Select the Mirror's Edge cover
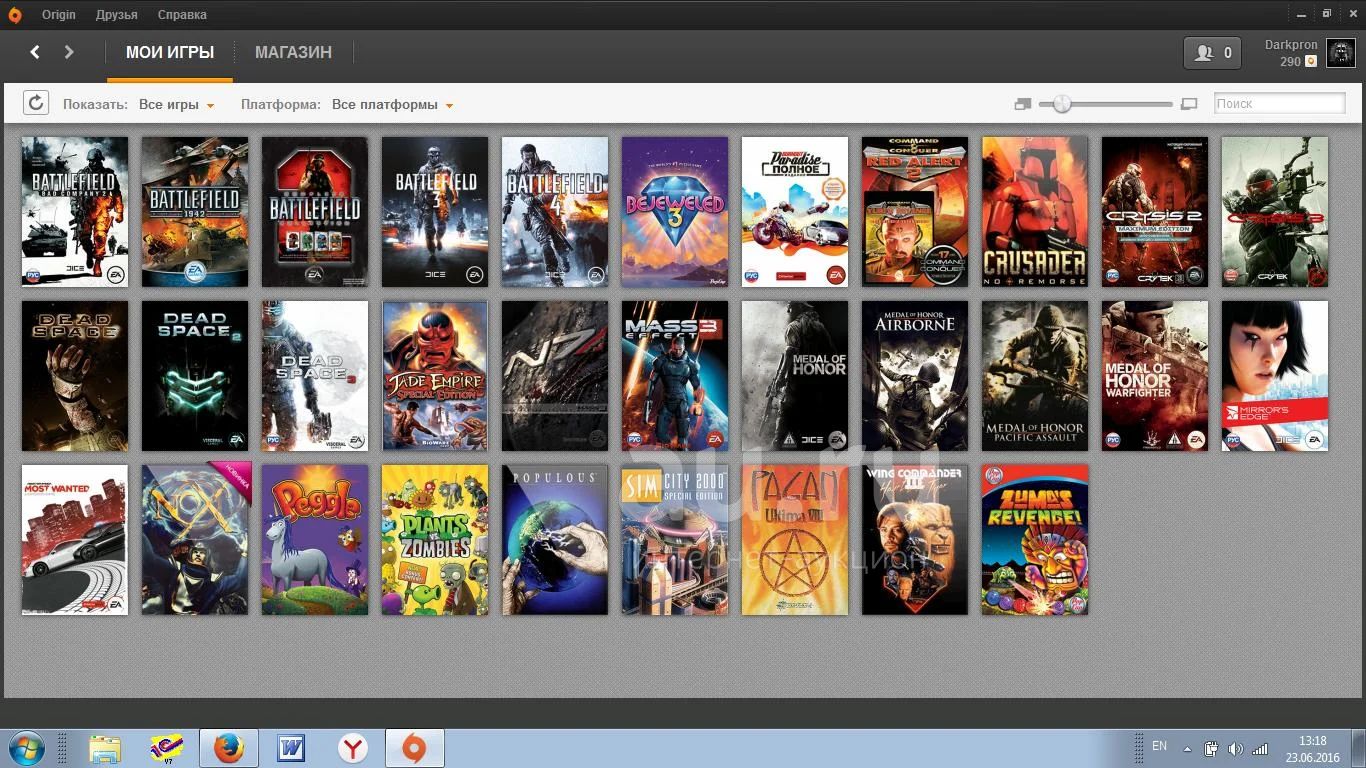The image size is (1366, 768). click(x=1275, y=376)
